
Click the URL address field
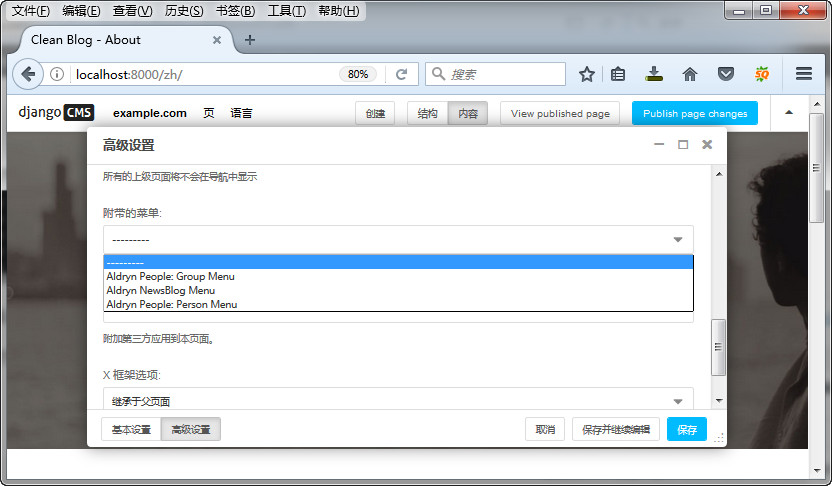204,74
